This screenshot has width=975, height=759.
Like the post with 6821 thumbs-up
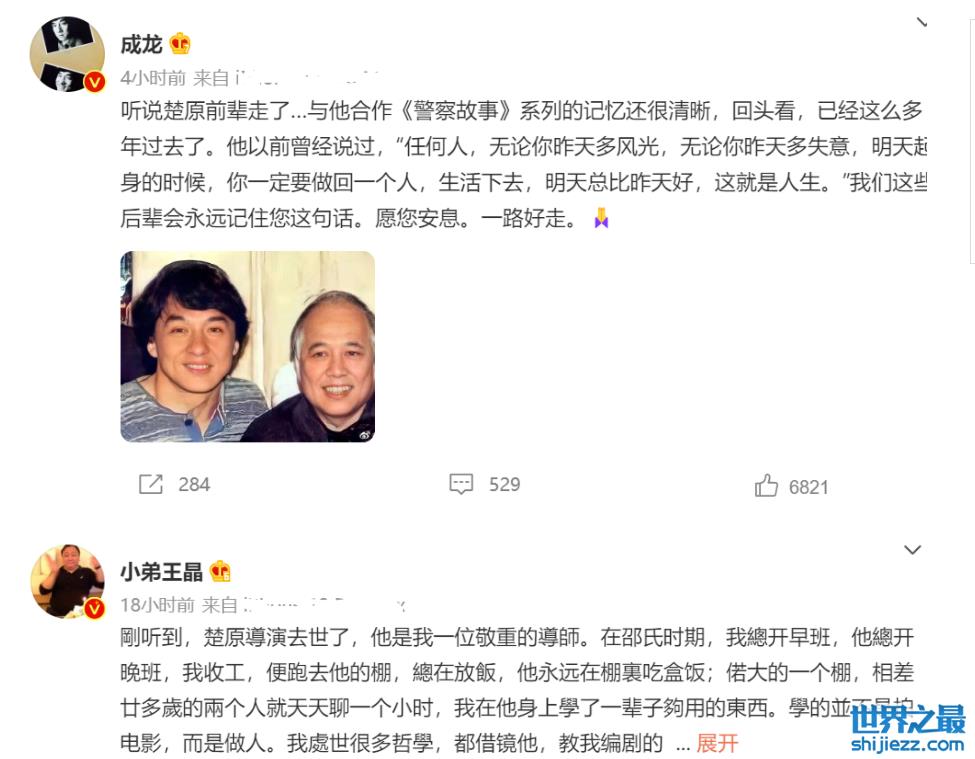pos(766,485)
